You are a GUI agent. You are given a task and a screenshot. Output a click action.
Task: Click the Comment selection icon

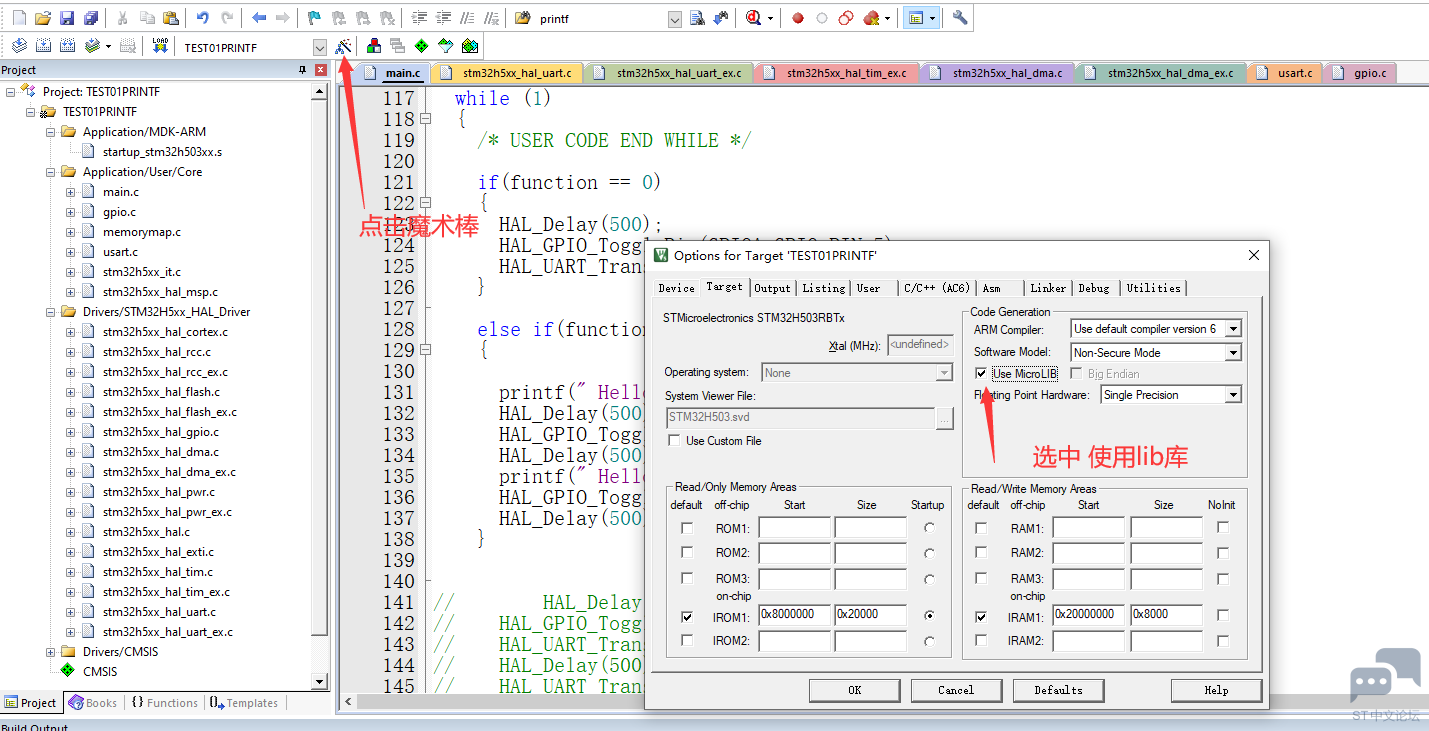pyautogui.click(x=467, y=18)
